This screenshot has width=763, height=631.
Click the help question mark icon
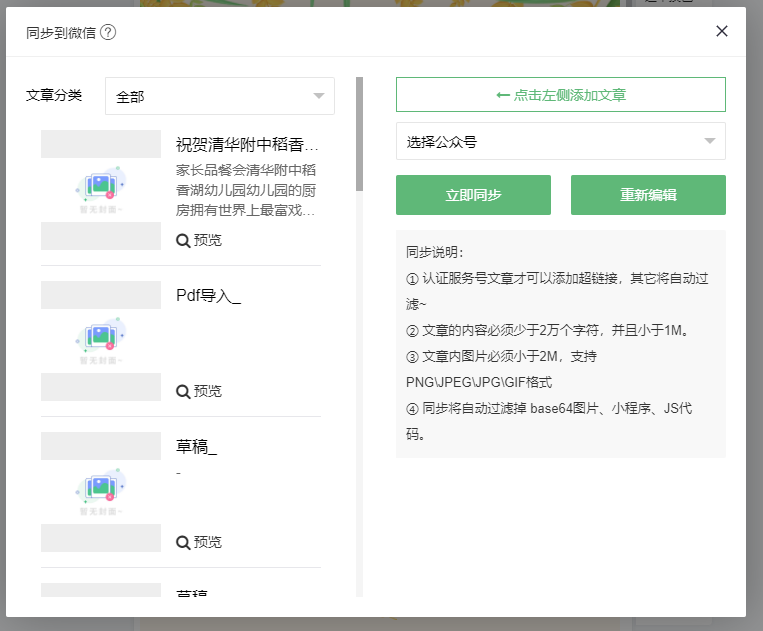[108, 33]
